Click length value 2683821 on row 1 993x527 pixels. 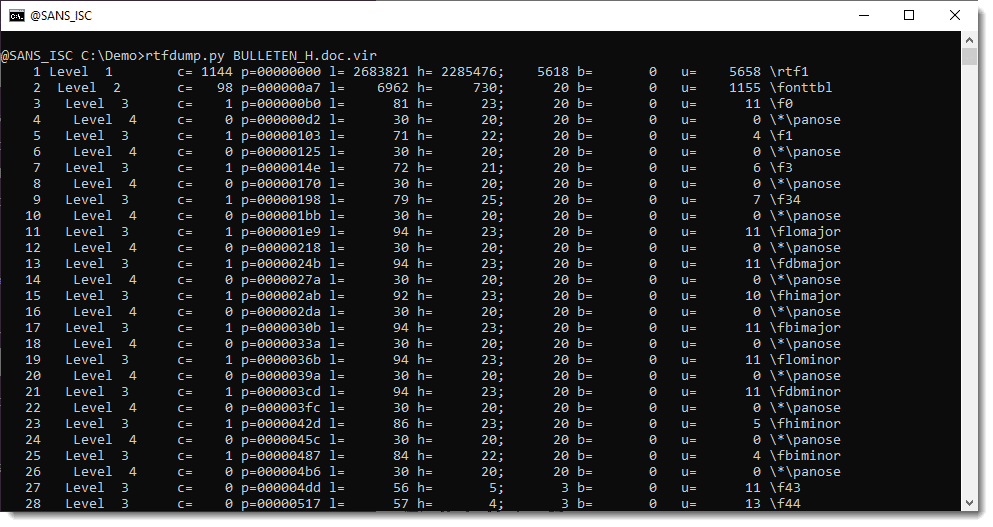381,72
